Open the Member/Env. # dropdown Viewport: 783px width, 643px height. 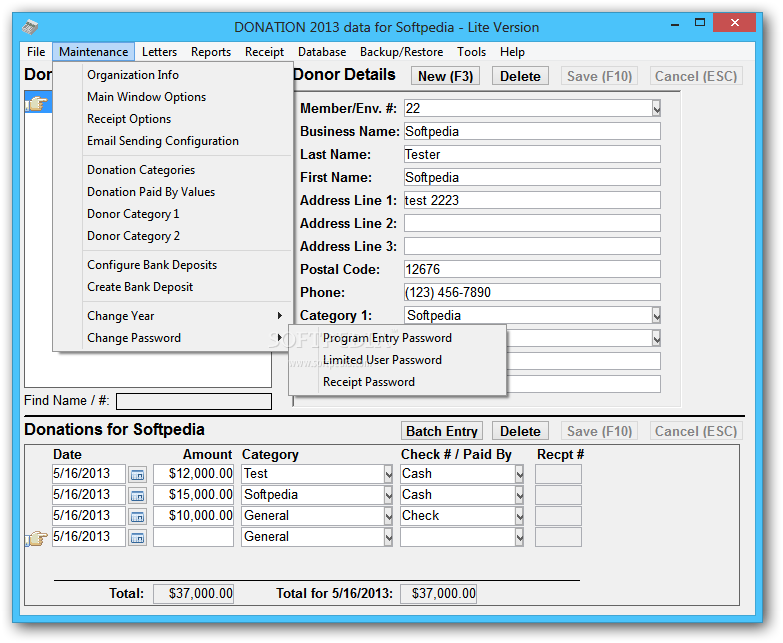[656, 108]
